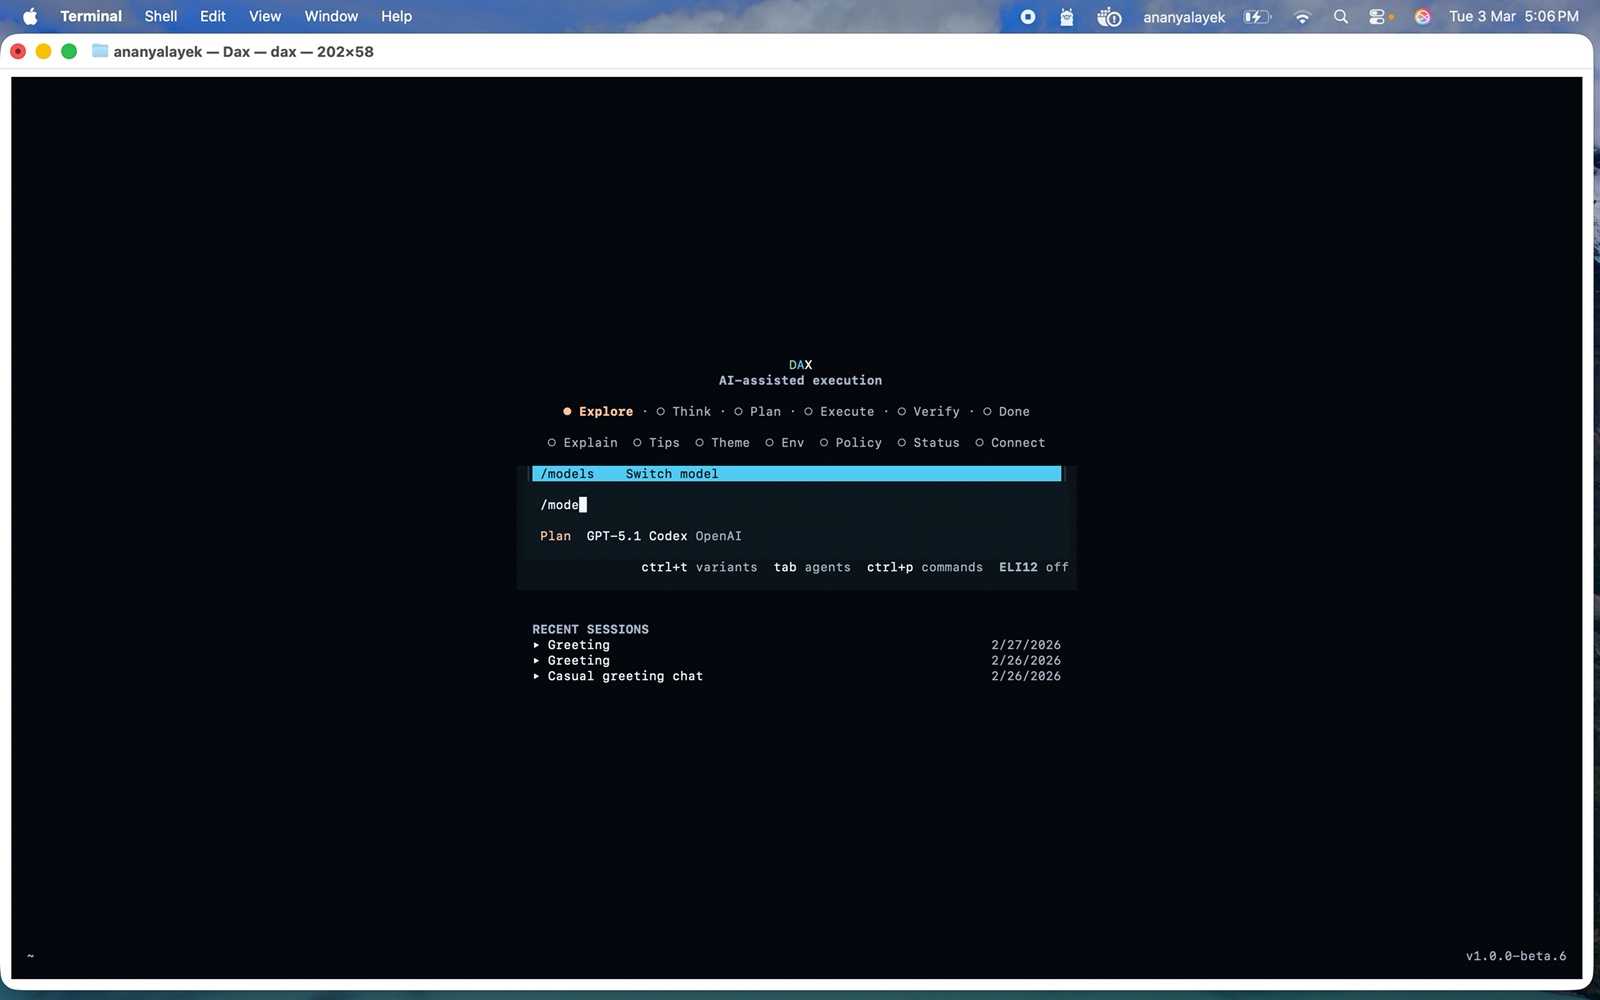The image size is (1600, 1000).
Task: Click the Siri icon in menu bar
Action: pos(1422,17)
